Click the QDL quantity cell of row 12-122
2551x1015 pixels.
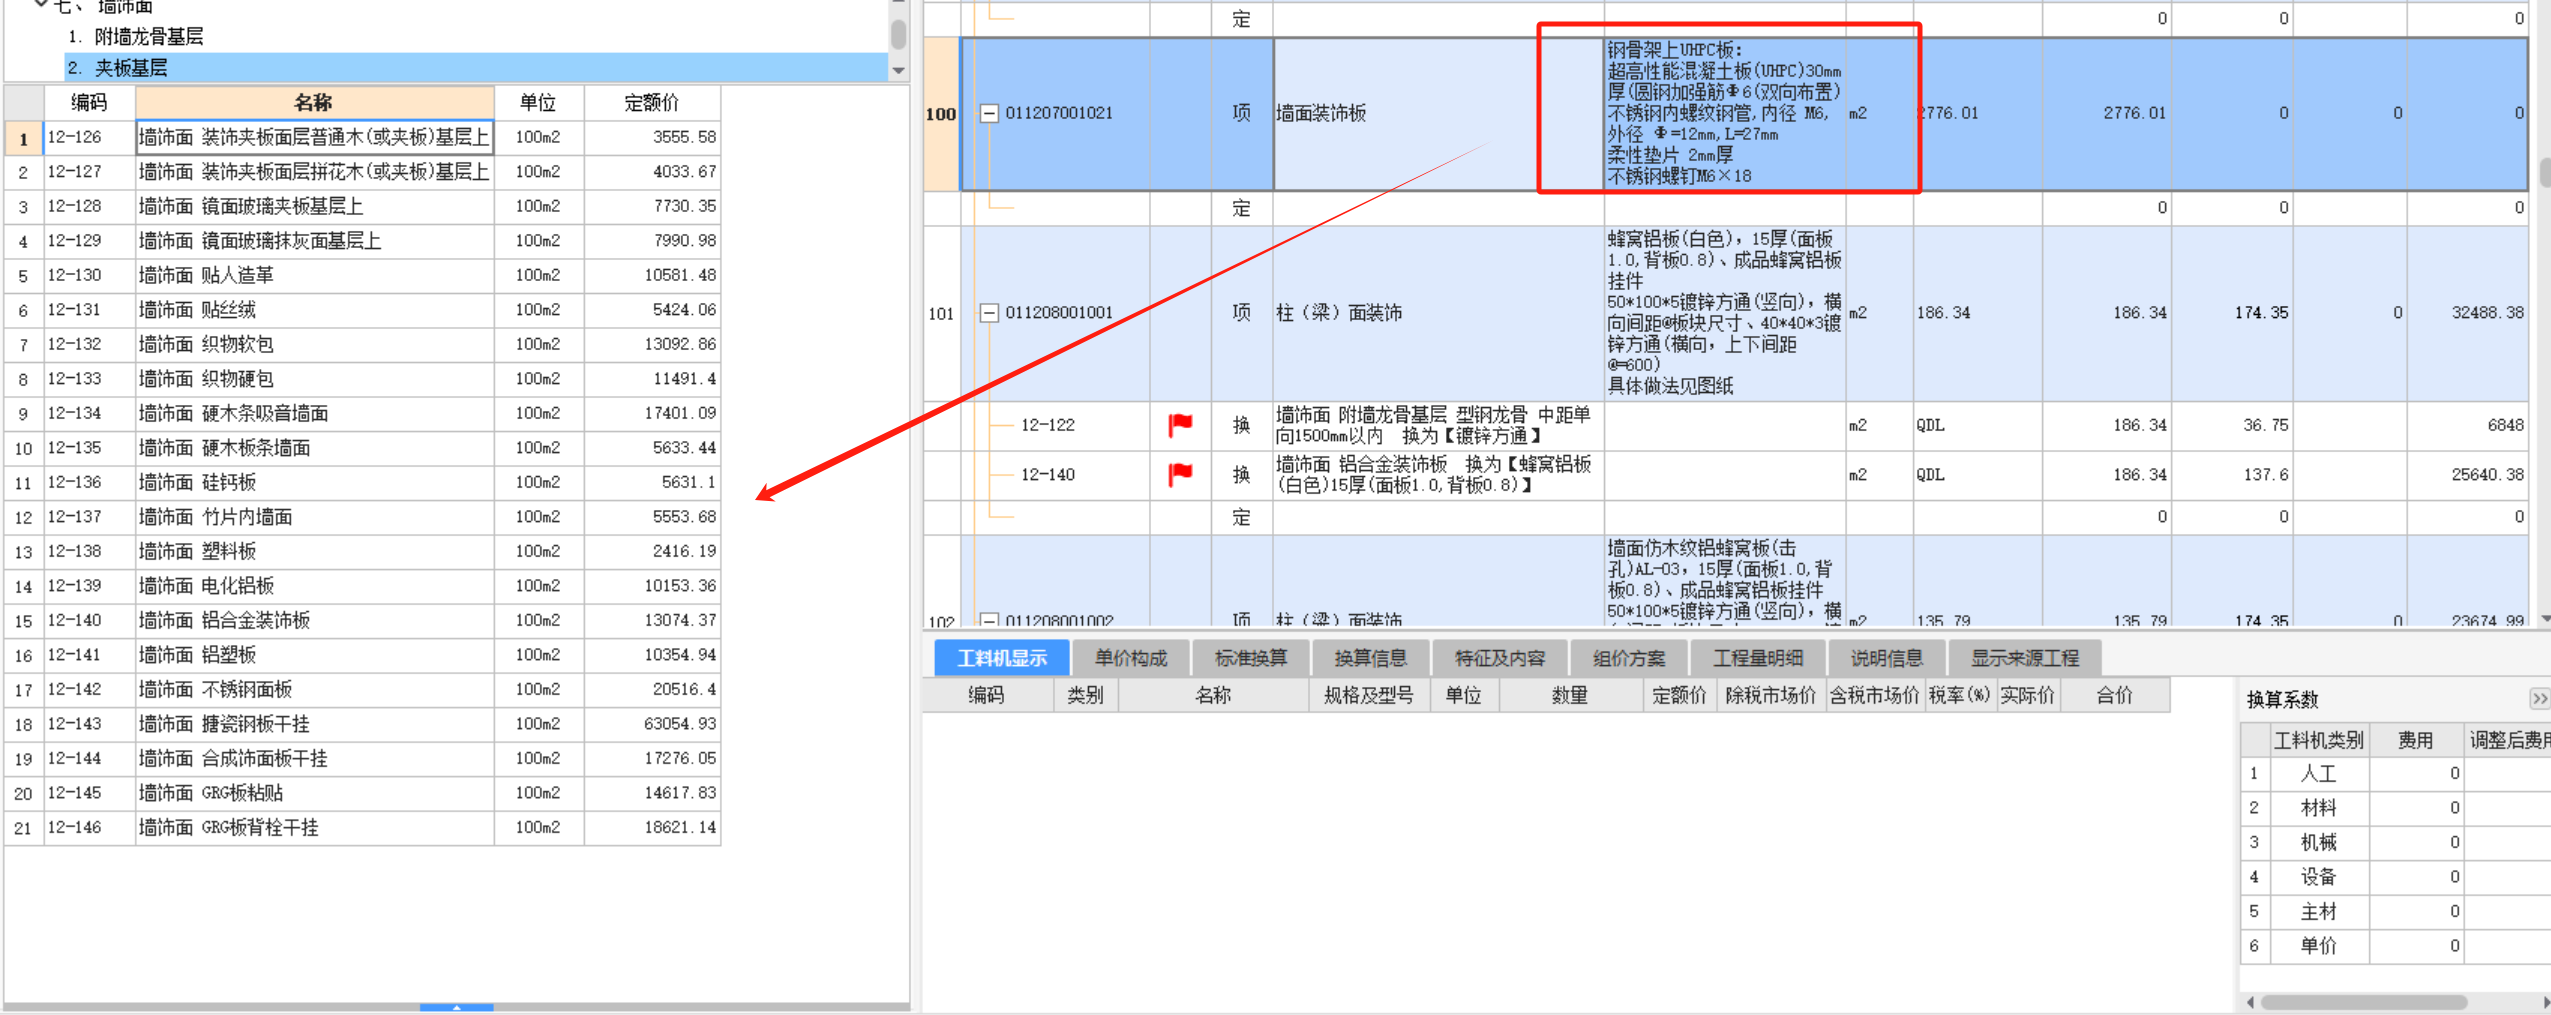(x=1977, y=425)
